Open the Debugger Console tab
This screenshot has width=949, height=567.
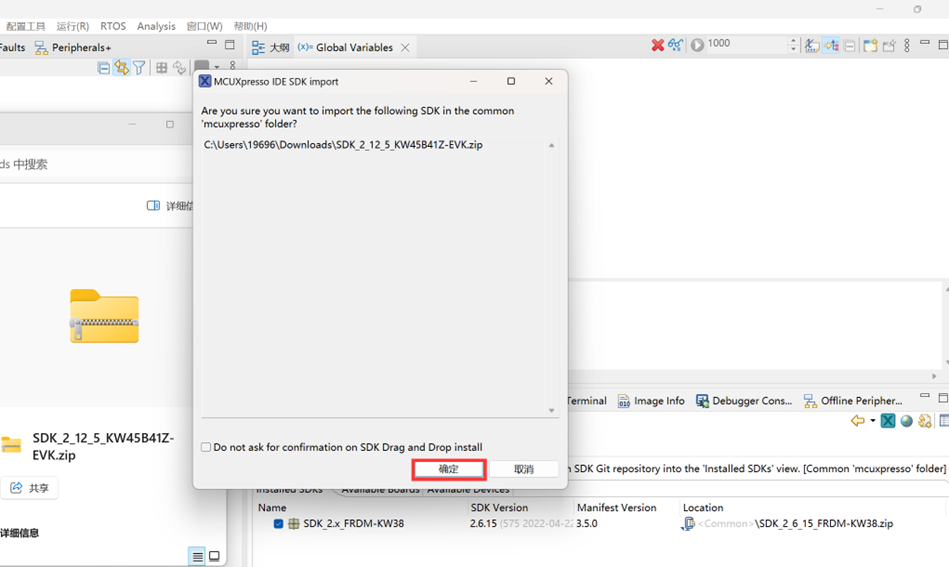click(744, 401)
